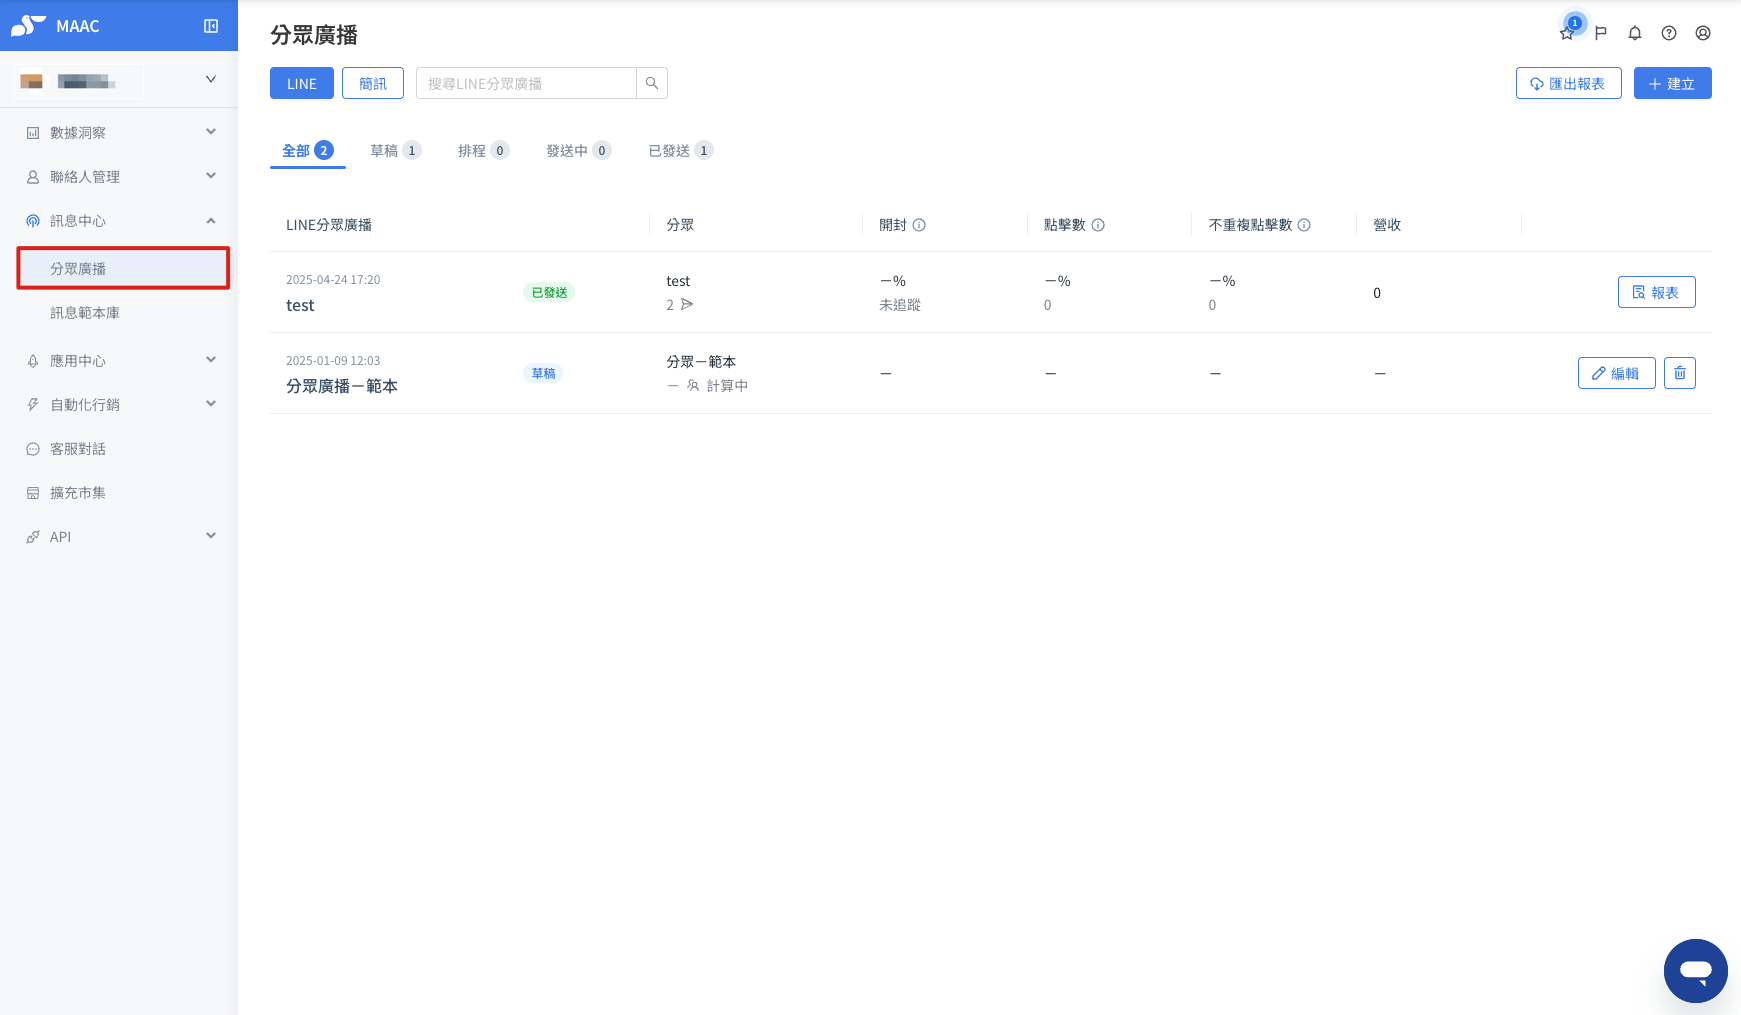Open notifications bell icon
Viewport: 1741px width, 1015px height.
click(x=1635, y=33)
